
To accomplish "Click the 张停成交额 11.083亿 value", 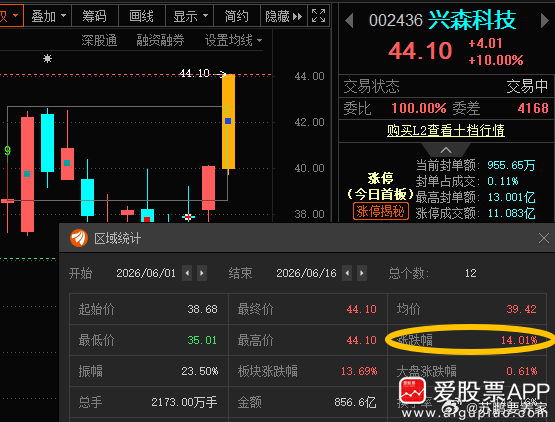I will (x=511, y=213).
